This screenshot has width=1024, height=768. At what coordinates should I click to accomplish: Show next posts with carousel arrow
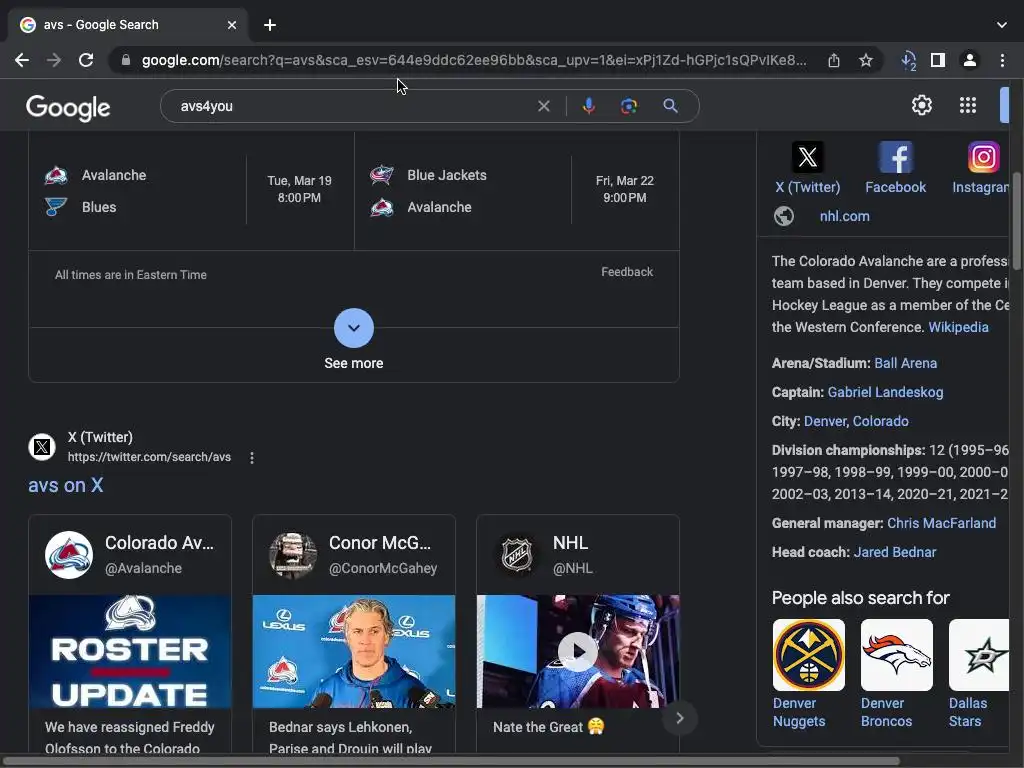(x=680, y=718)
